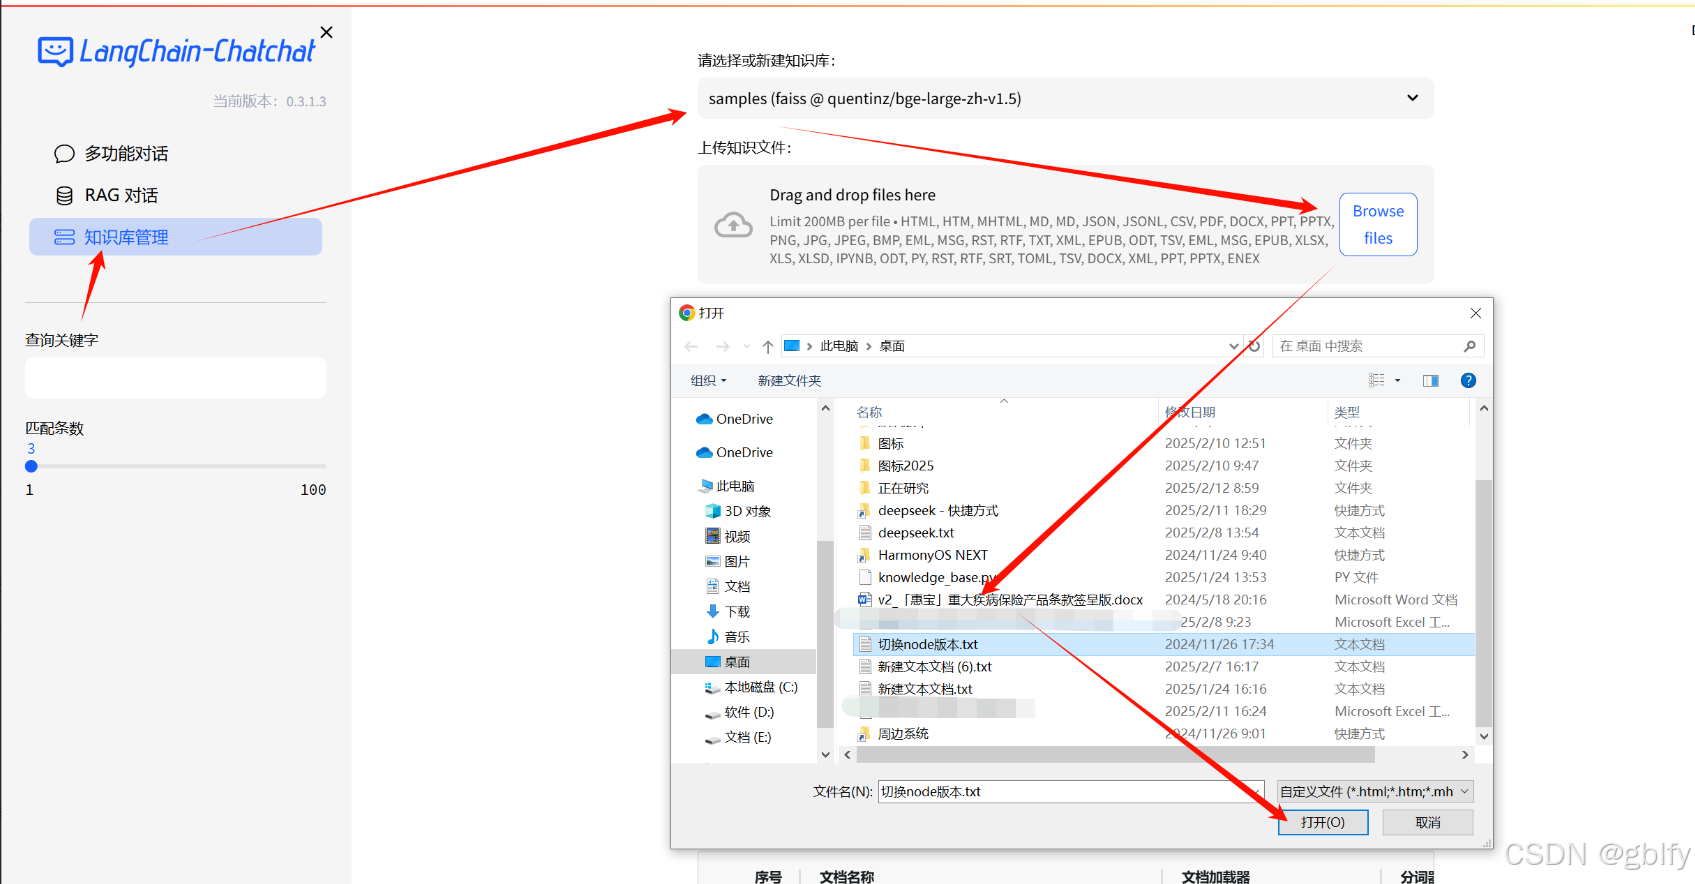1695x884 pixels.
Task: Select the 重大疾病保险 docx file
Action: [1000, 600]
